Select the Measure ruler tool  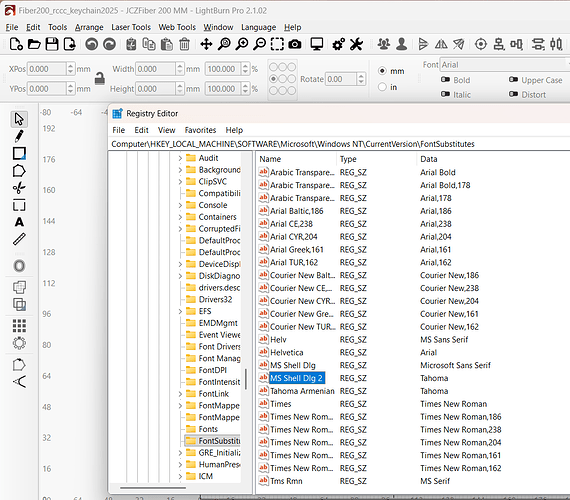point(19,239)
